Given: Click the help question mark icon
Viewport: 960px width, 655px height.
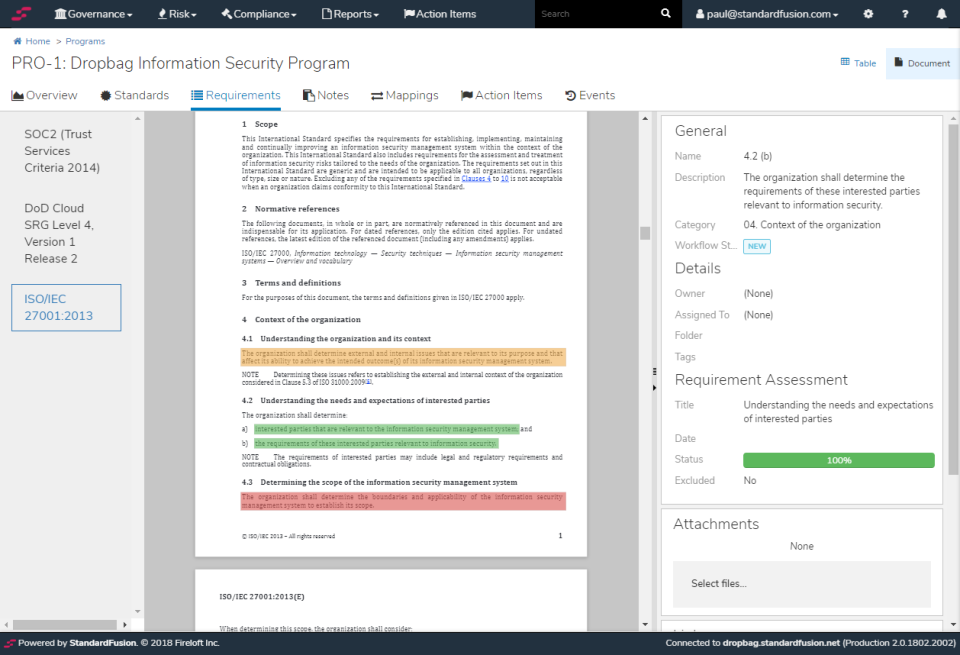Looking at the screenshot, I should coord(905,13).
